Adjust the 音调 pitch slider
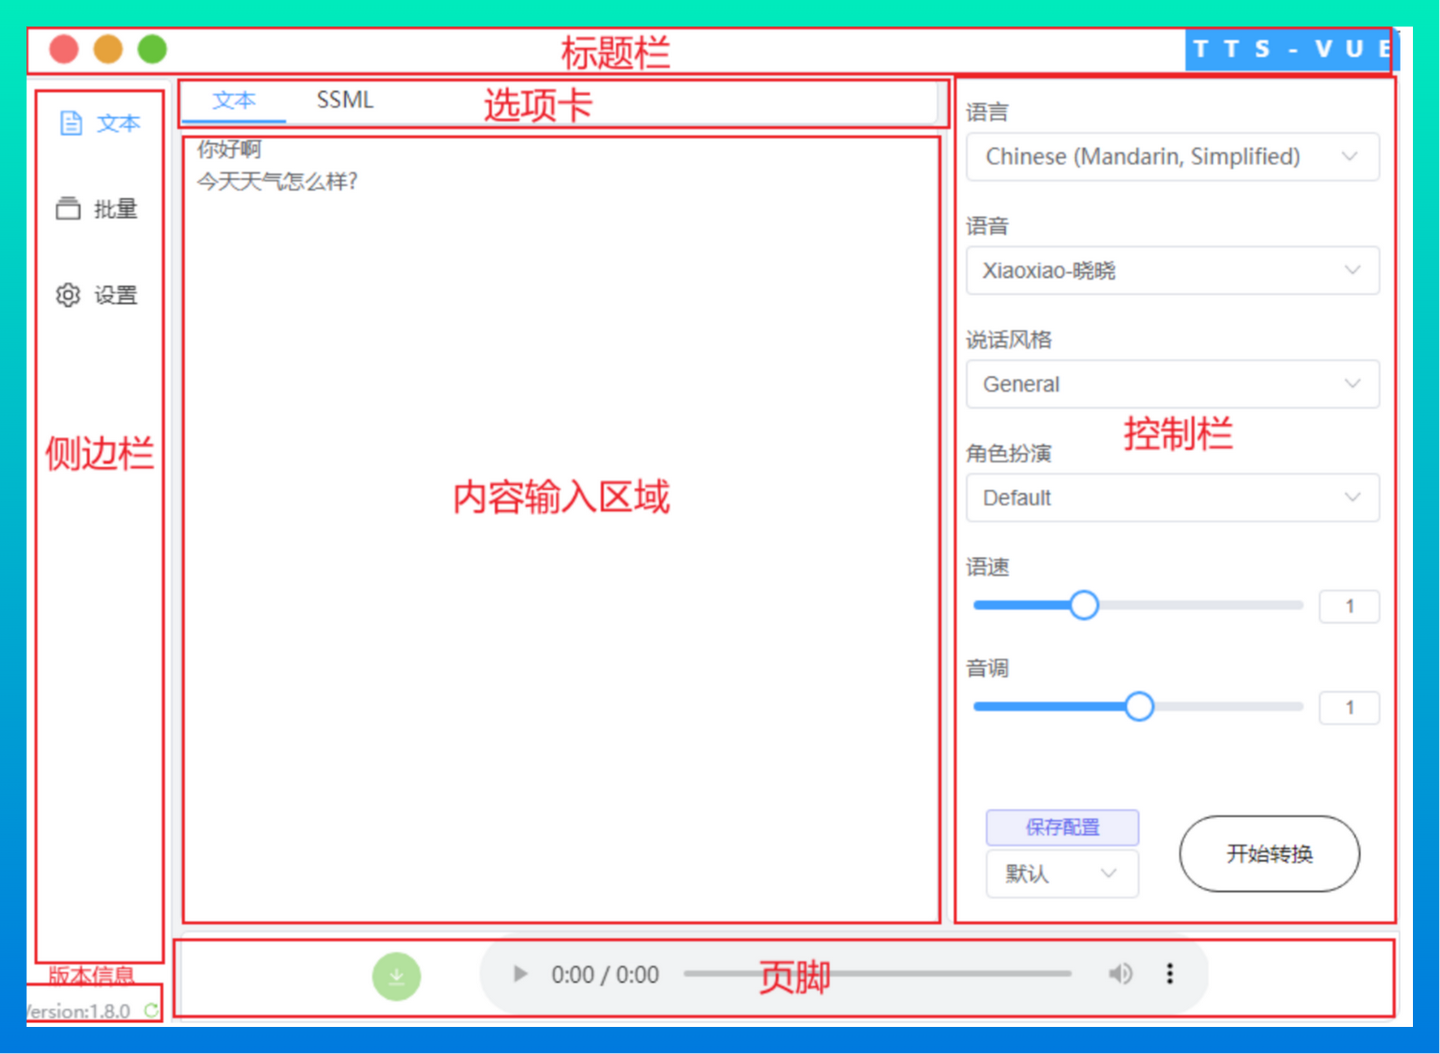Image resolution: width=1440 pixels, height=1054 pixels. coord(1139,706)
